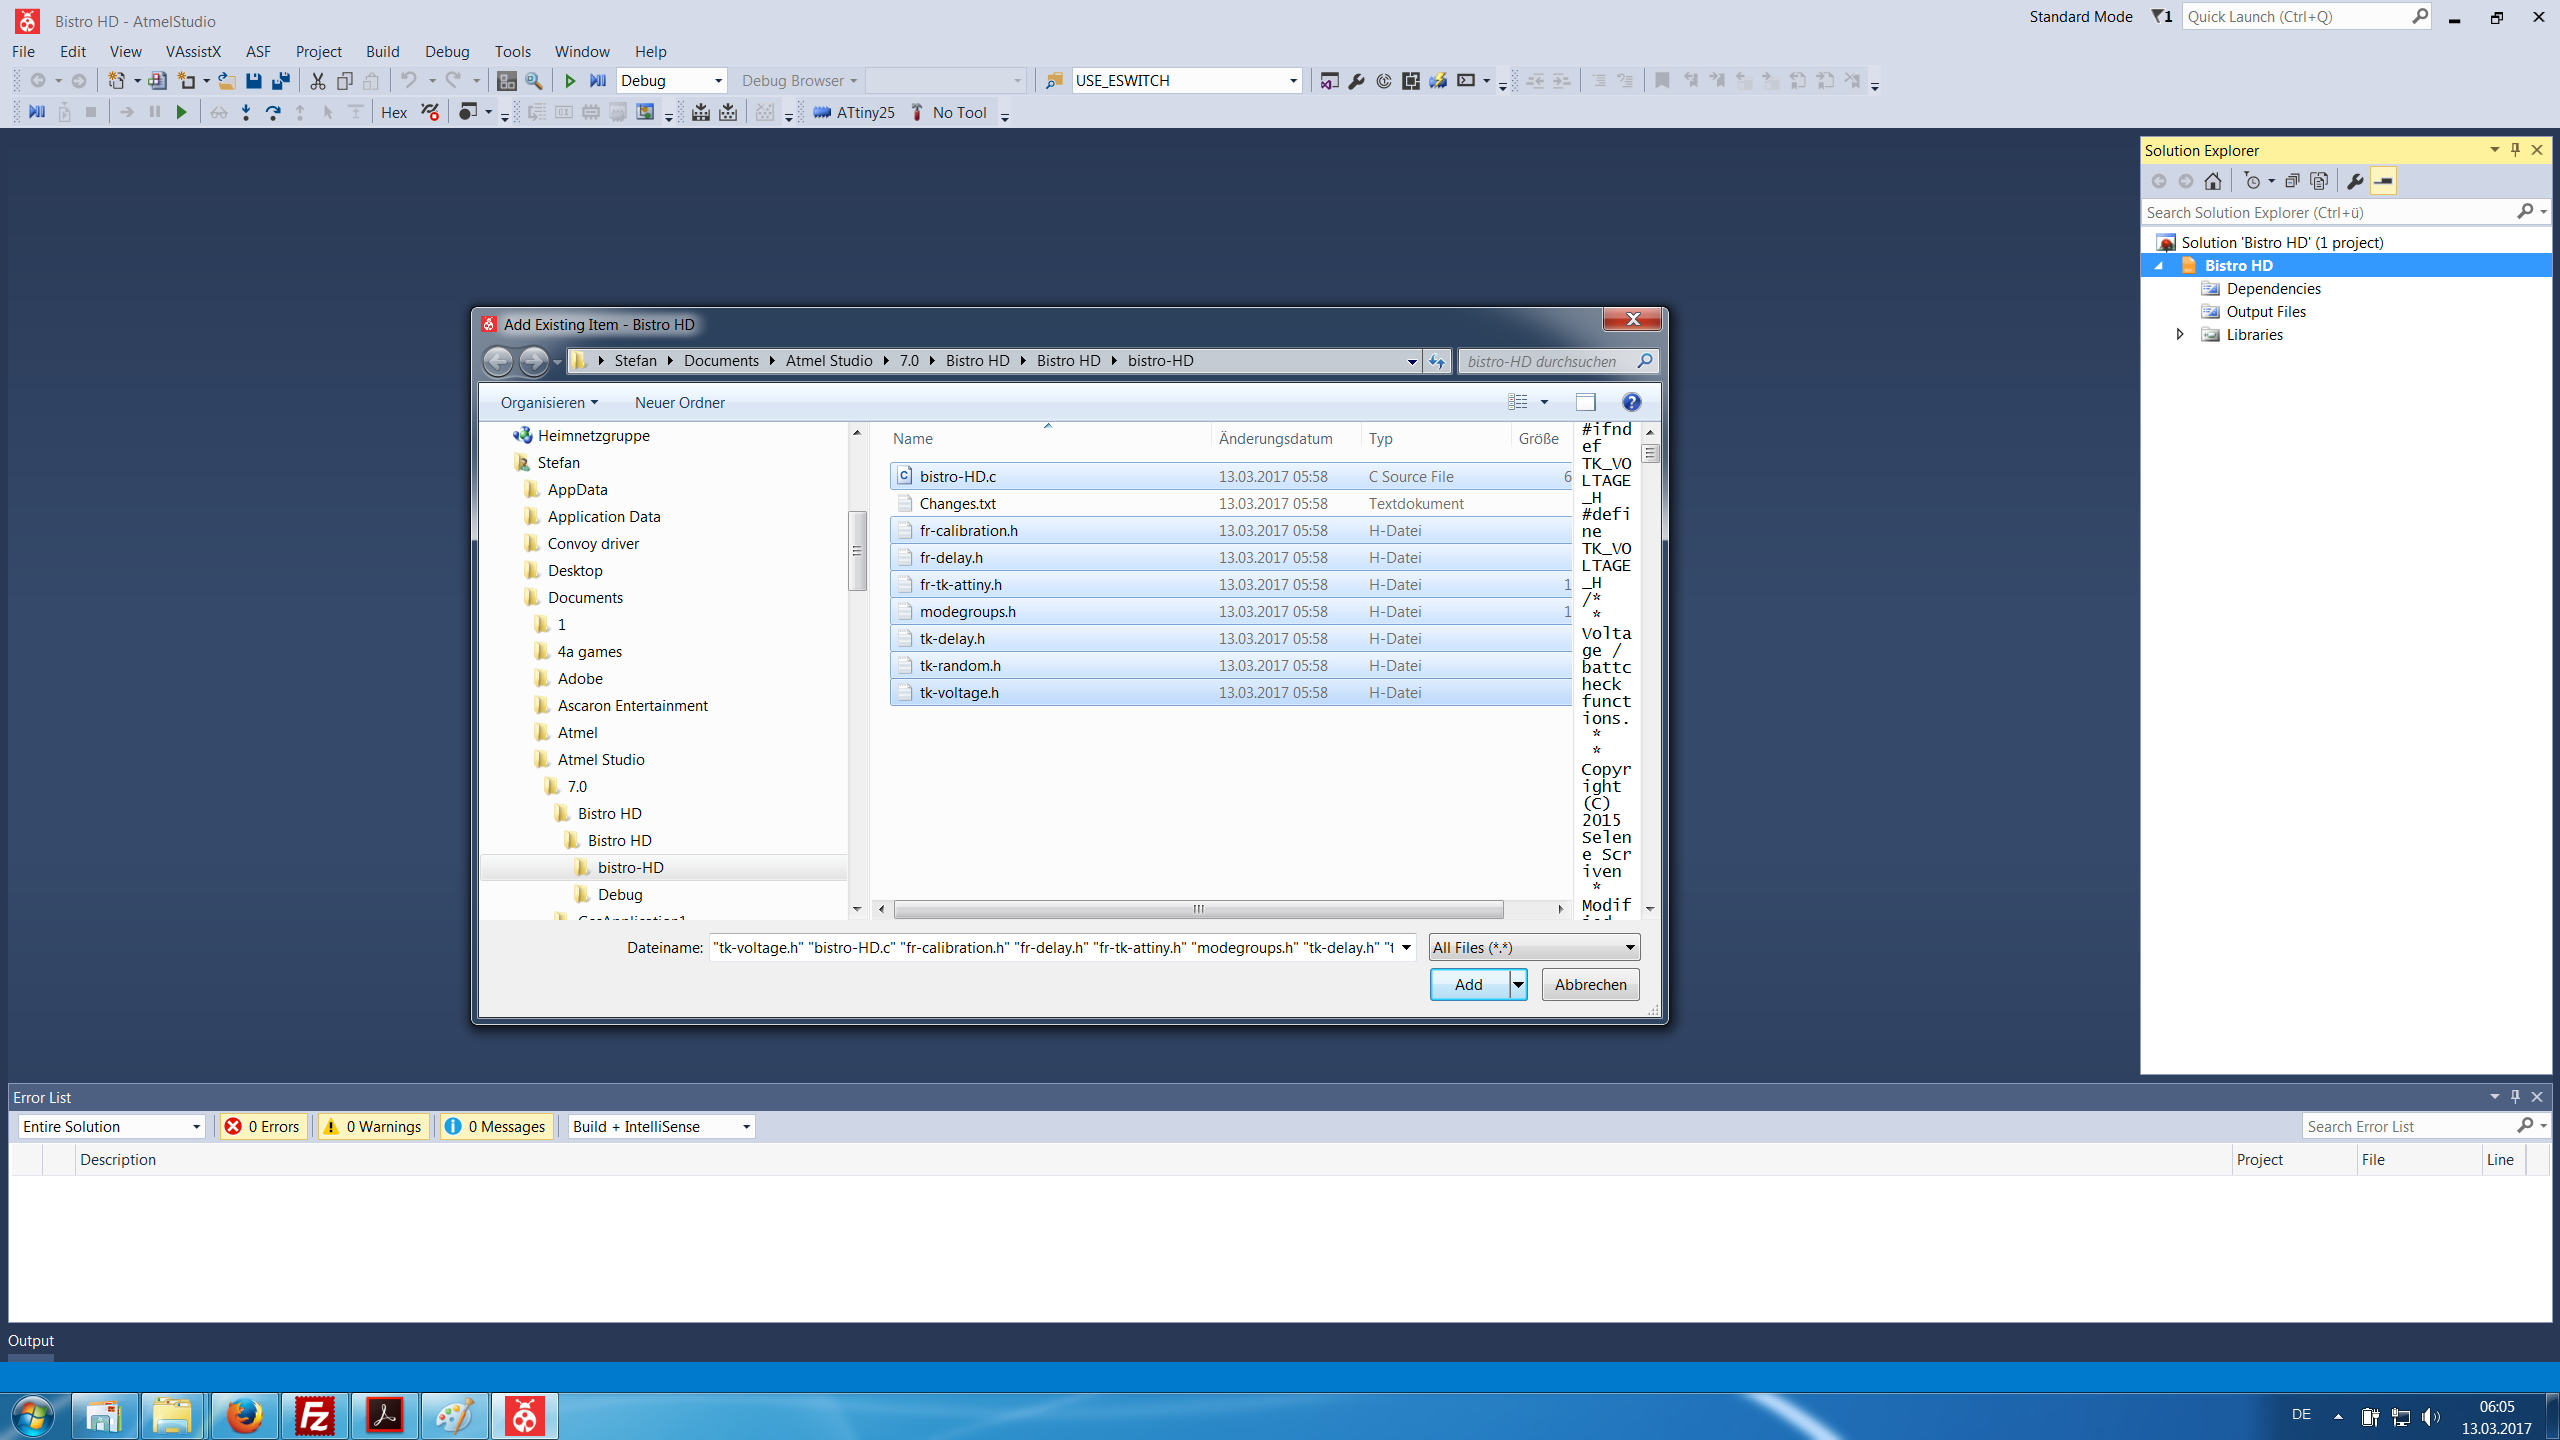Pin the Solution Explorer panel

tap(2516, 150)
